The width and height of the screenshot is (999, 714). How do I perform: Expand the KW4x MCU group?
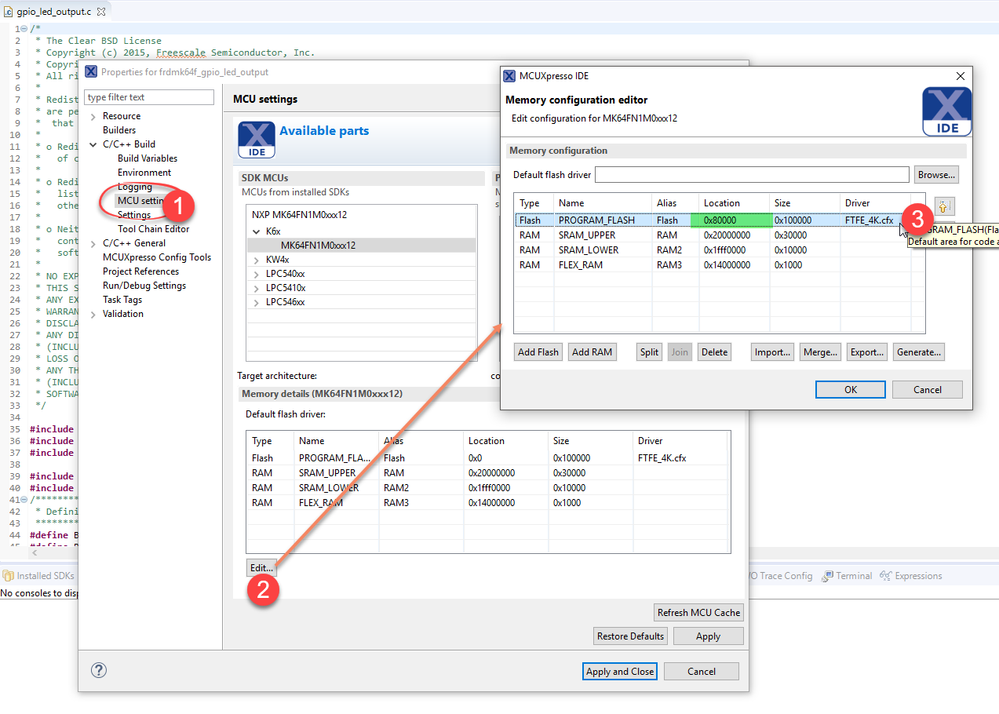coord(256,260)
